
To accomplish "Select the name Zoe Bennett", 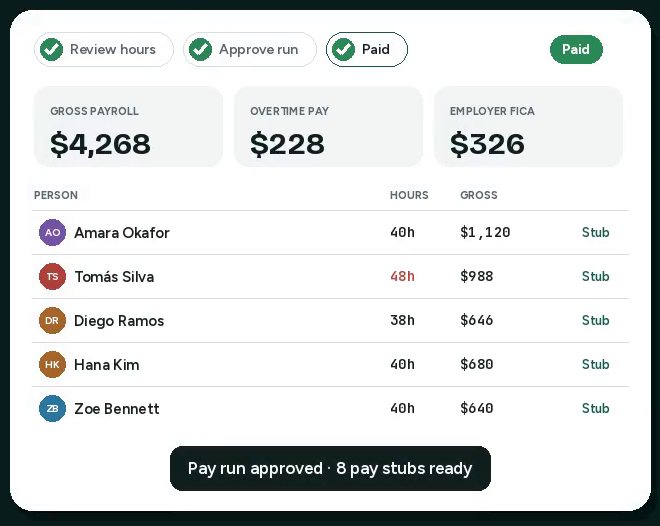I will (117, 409).
